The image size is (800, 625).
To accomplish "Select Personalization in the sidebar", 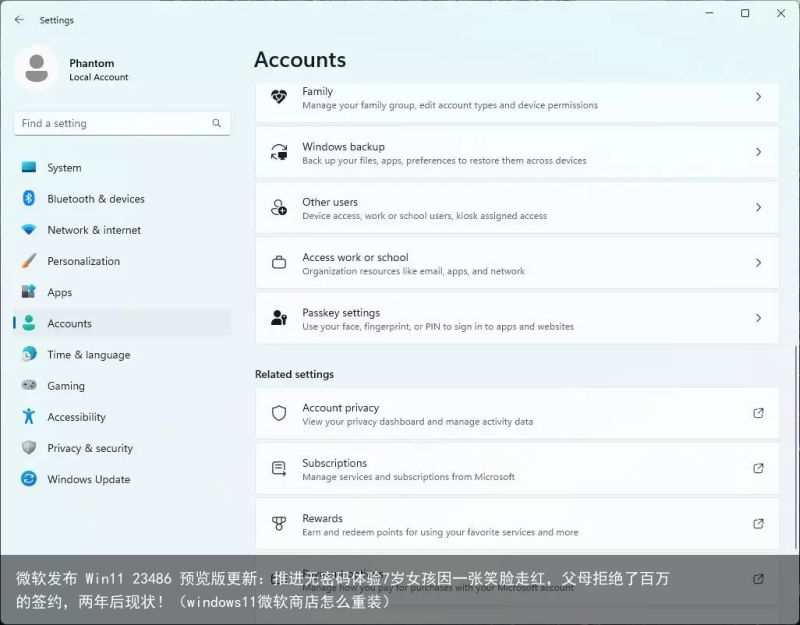I will coord(122,261).
